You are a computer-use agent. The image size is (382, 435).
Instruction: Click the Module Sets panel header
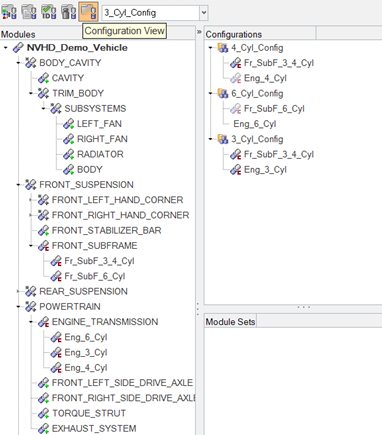coord(230,322)
